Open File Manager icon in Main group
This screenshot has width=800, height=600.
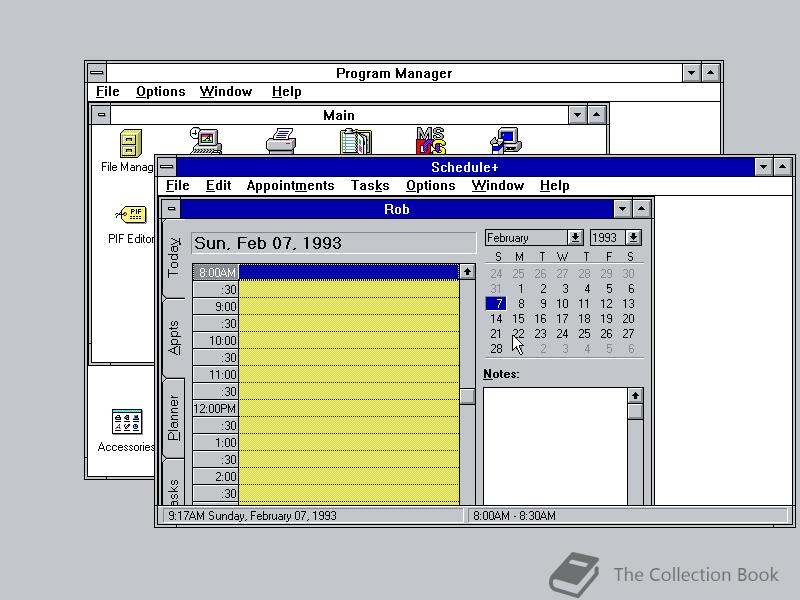(131, 142)
